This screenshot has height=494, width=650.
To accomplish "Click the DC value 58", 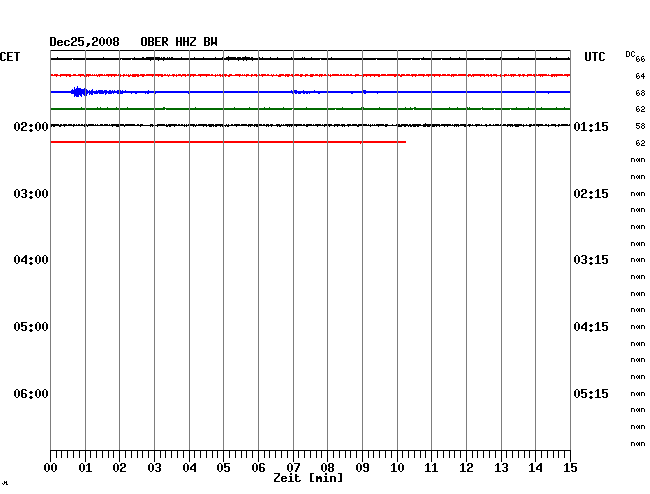I will (x=640, y=126).
